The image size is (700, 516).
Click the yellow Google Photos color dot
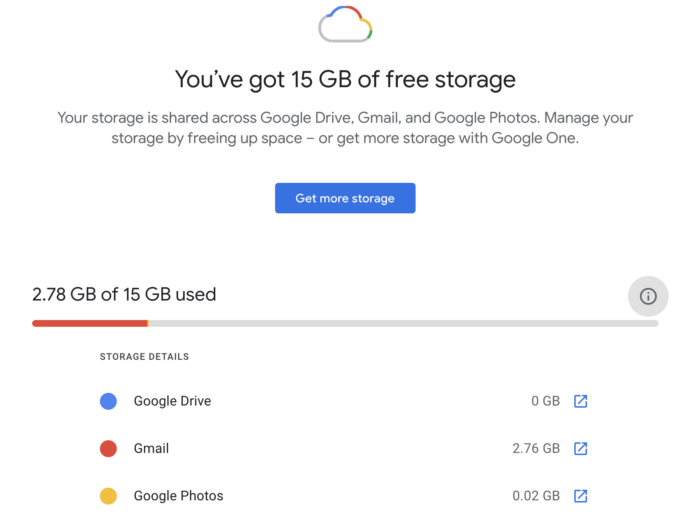pos(109,496)
